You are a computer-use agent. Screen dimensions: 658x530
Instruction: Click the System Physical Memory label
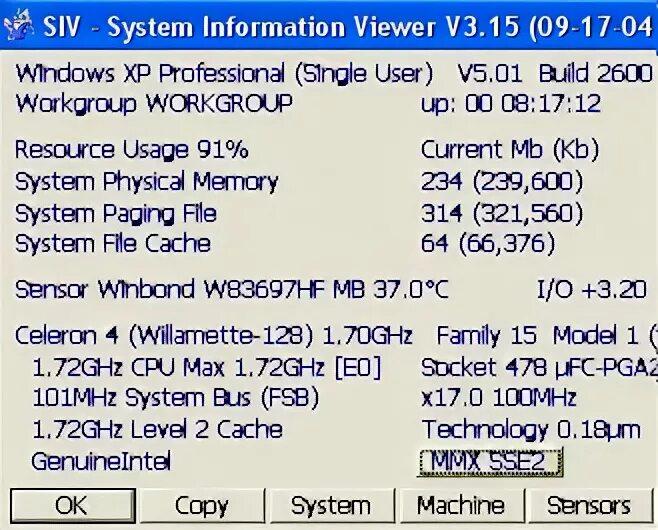pos(146,182)
